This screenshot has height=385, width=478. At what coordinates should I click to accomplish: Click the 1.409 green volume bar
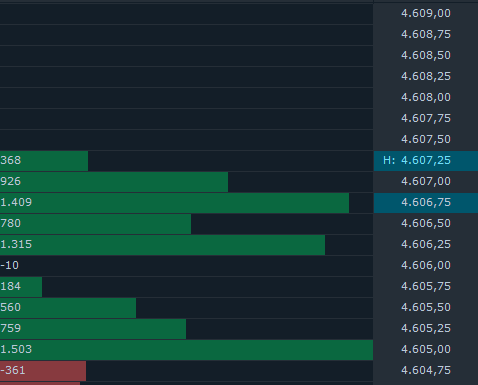[174, 203]
